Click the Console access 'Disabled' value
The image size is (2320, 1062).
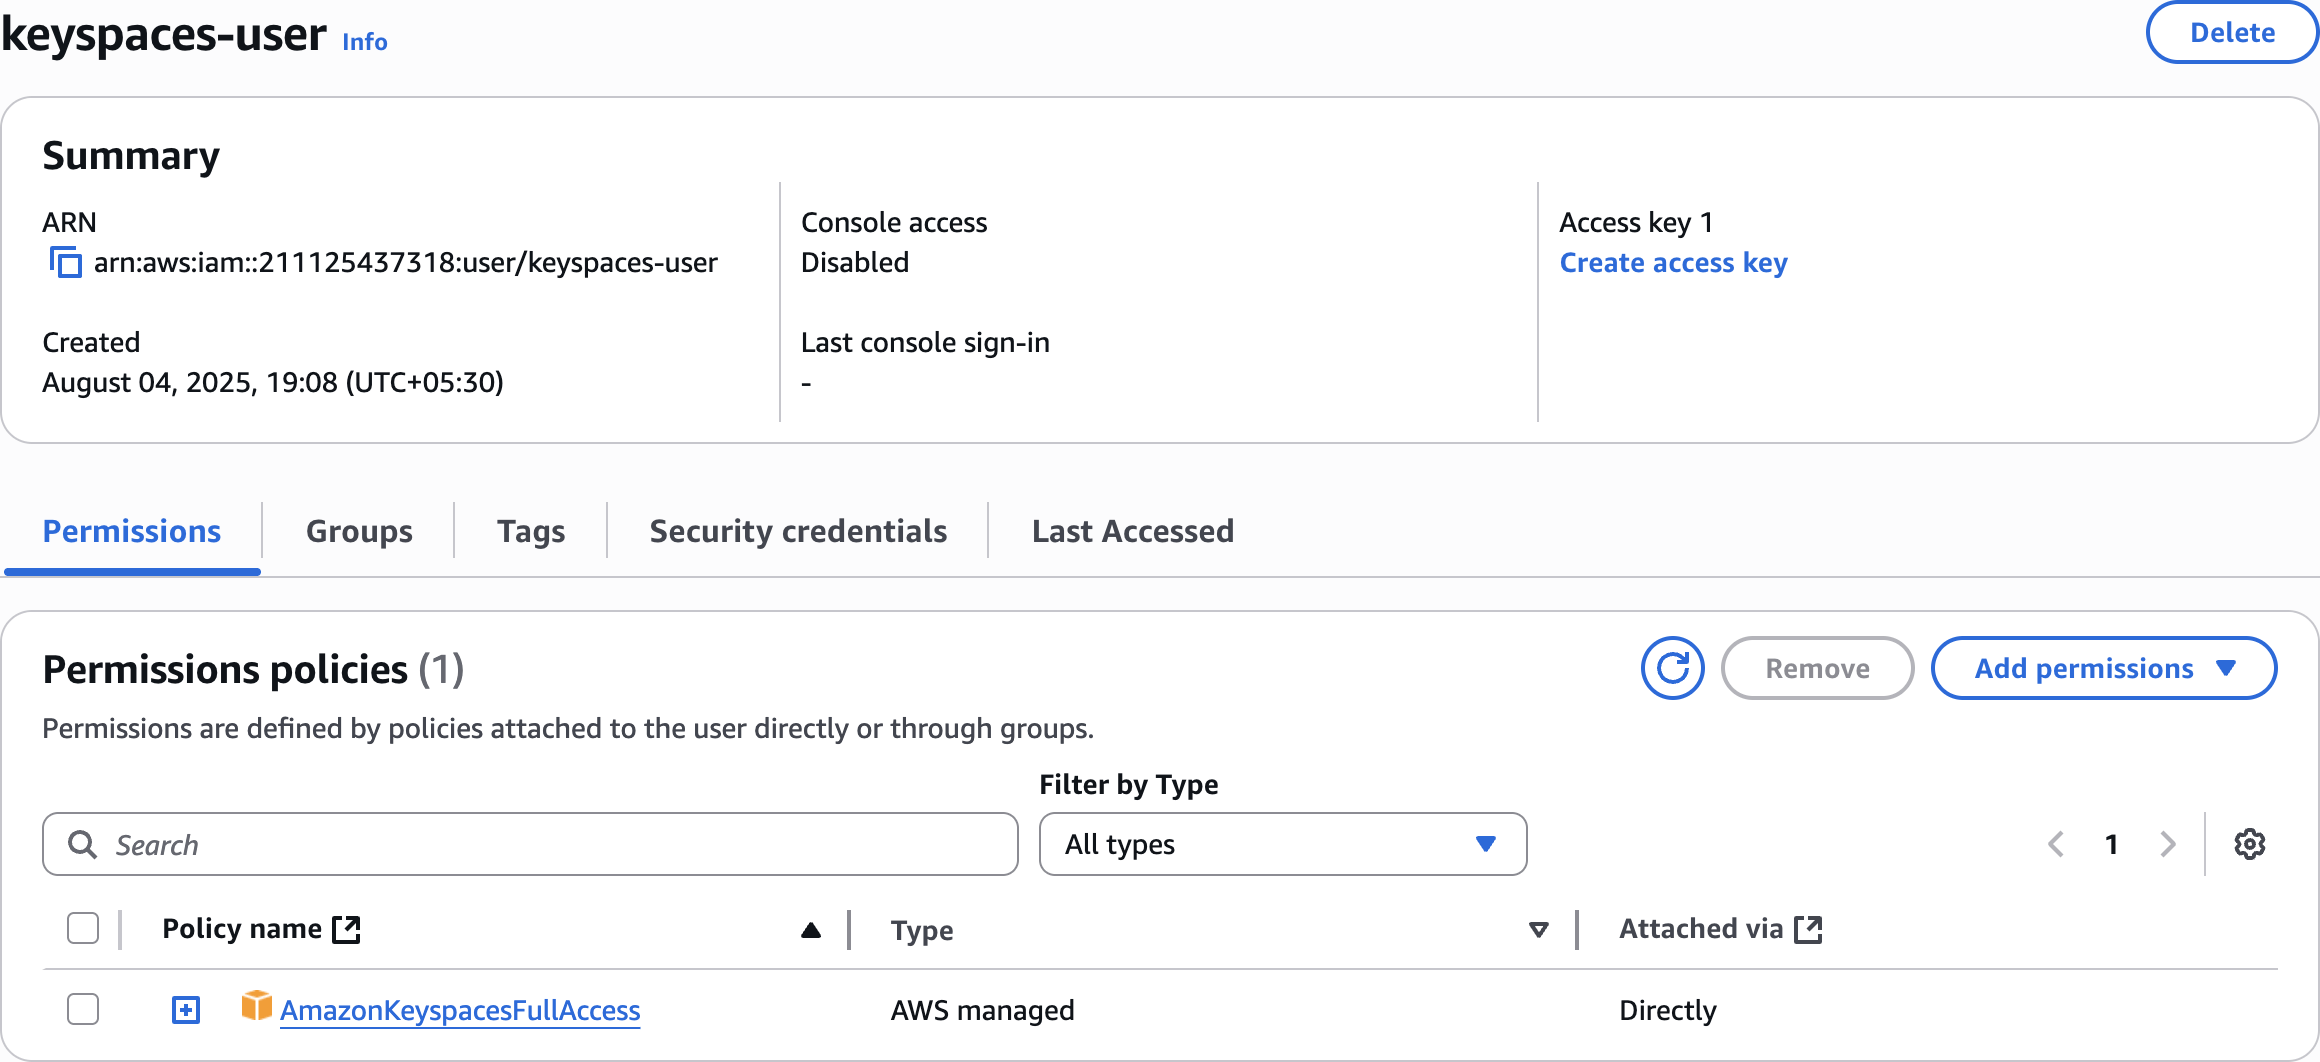coord(855,262)
